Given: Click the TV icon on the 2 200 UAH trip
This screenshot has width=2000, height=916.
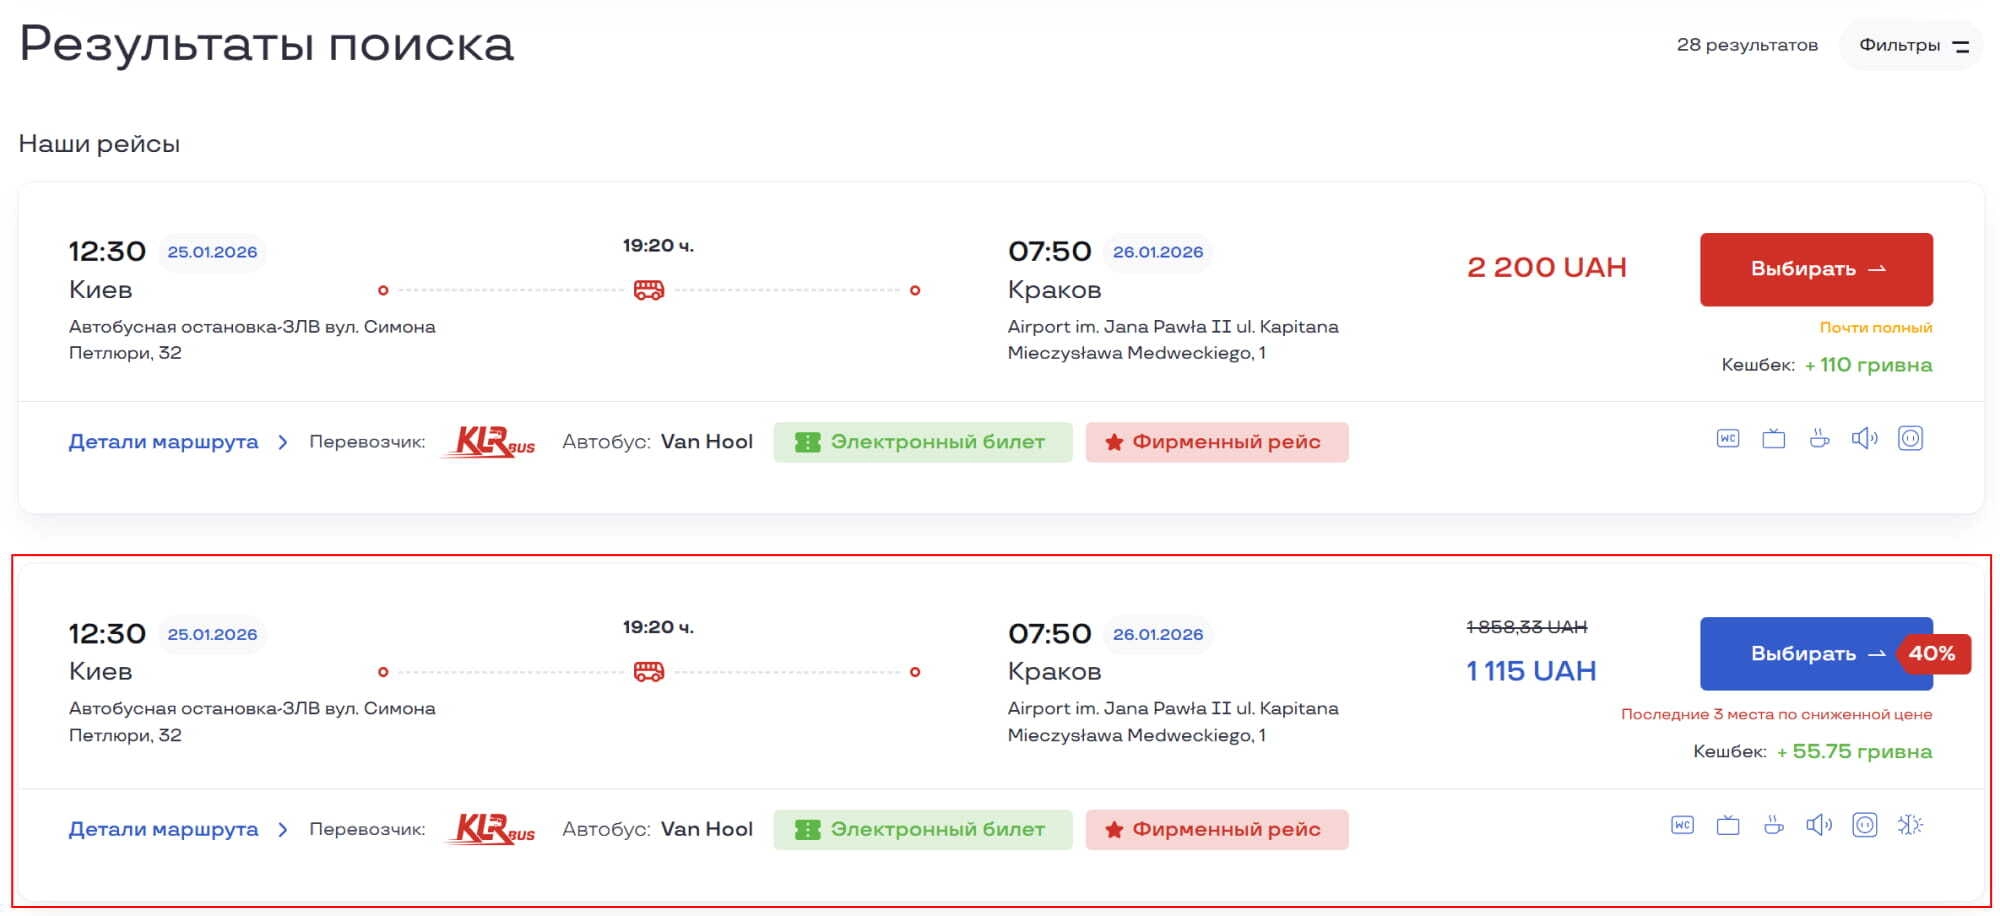Looking at the screenshot, I should click(1773, 438).
